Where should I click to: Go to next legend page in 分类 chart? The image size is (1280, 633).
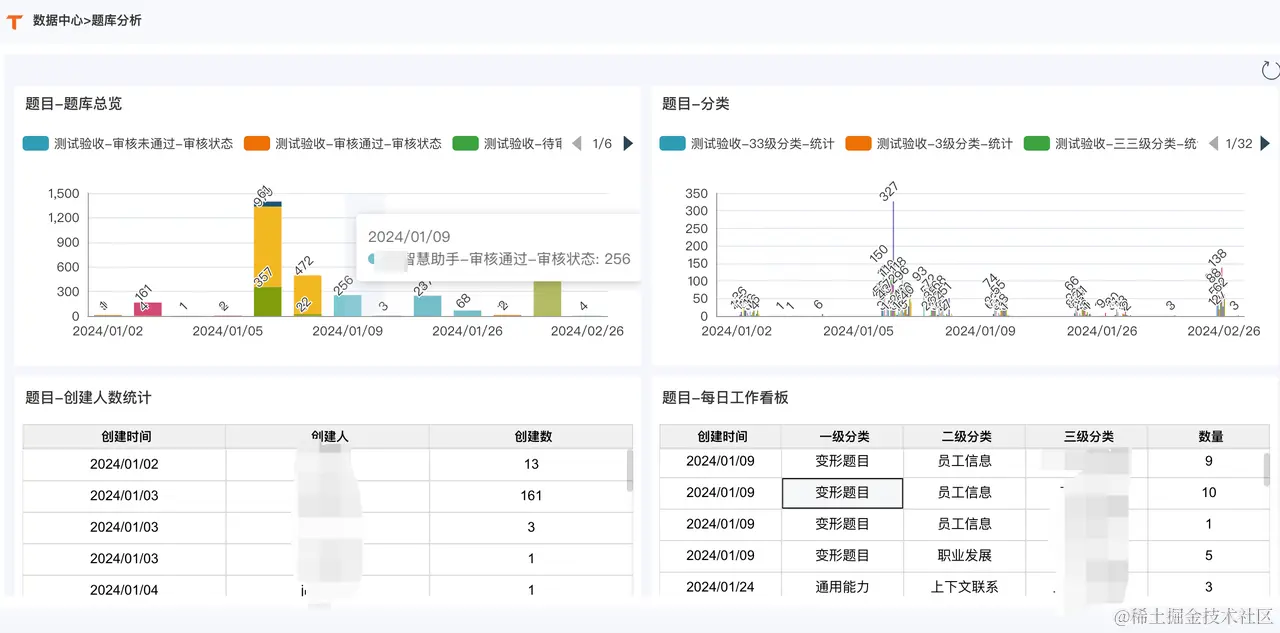pos(1266,144)
